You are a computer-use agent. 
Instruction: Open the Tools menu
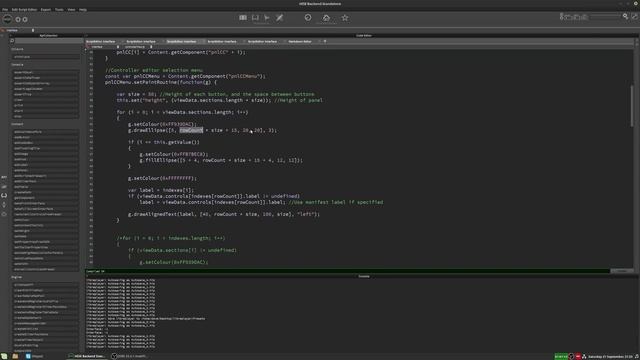(x=59, y=9)
